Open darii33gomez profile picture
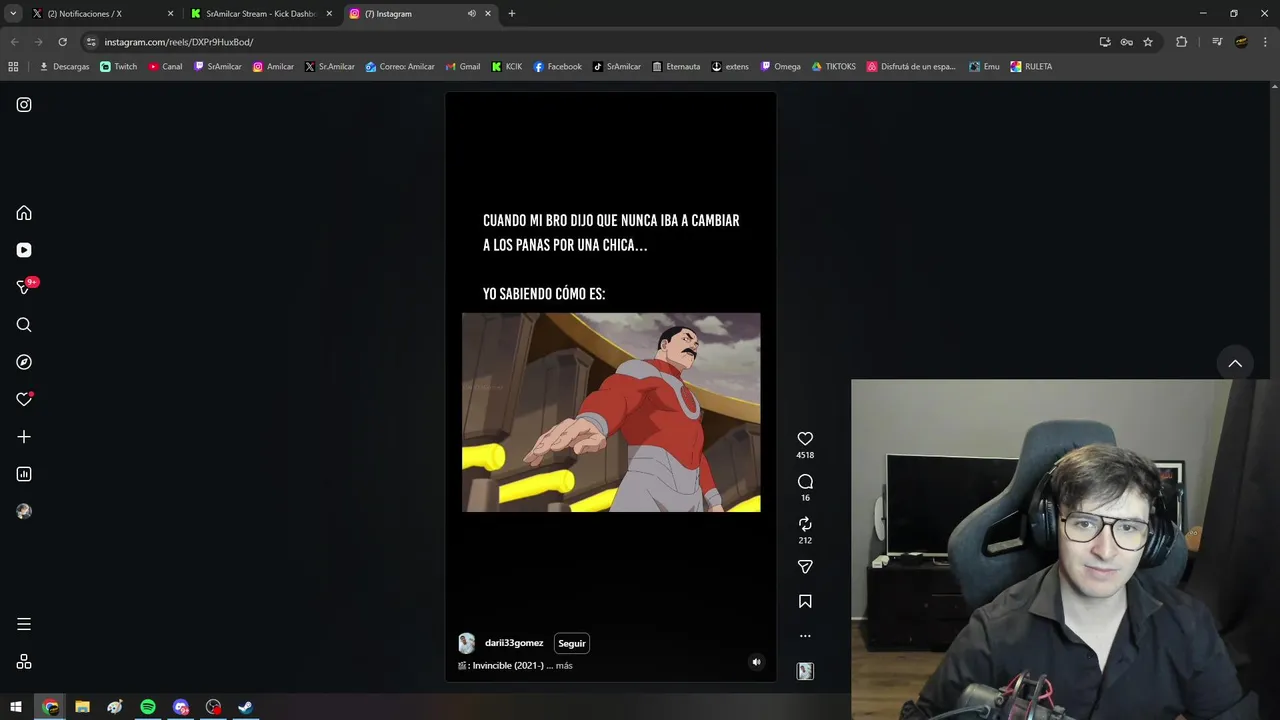 tap(466, 643)
